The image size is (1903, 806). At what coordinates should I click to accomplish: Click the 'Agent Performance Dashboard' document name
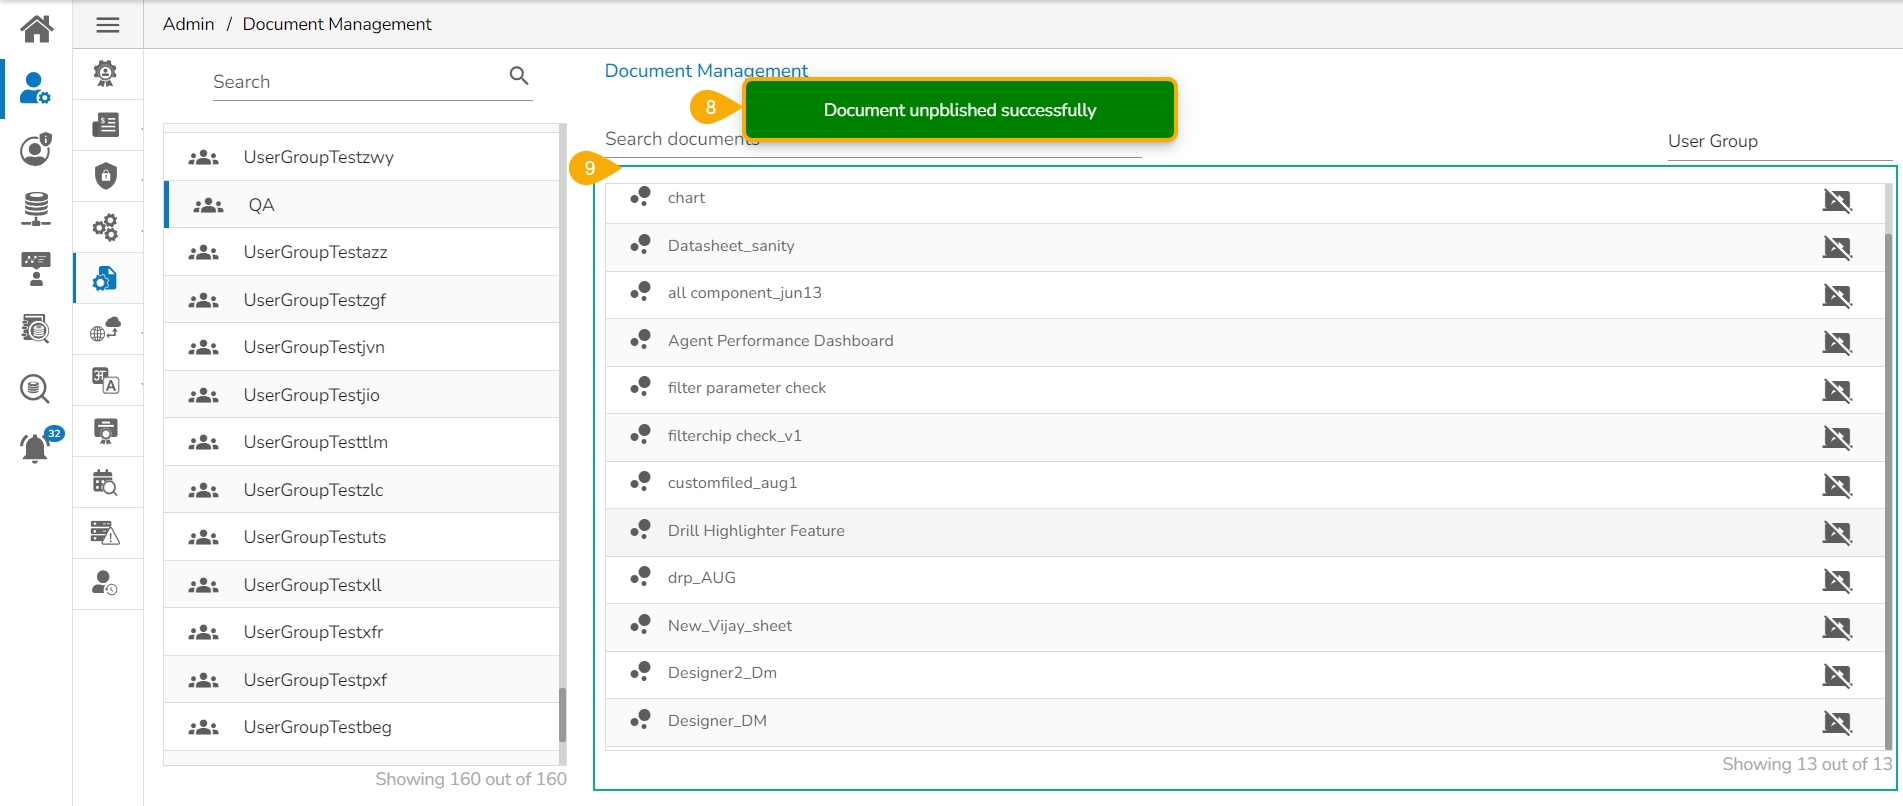click(780, 341)
